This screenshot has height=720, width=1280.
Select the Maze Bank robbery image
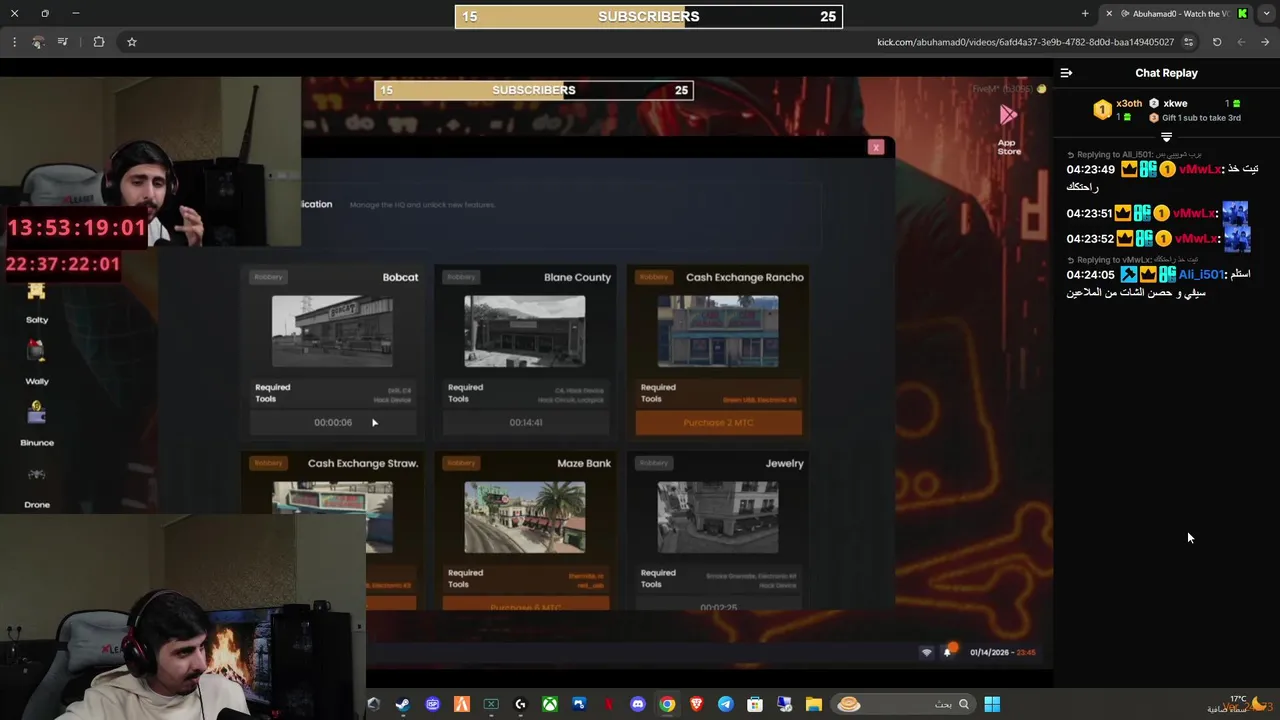click(x=525, y=517)
